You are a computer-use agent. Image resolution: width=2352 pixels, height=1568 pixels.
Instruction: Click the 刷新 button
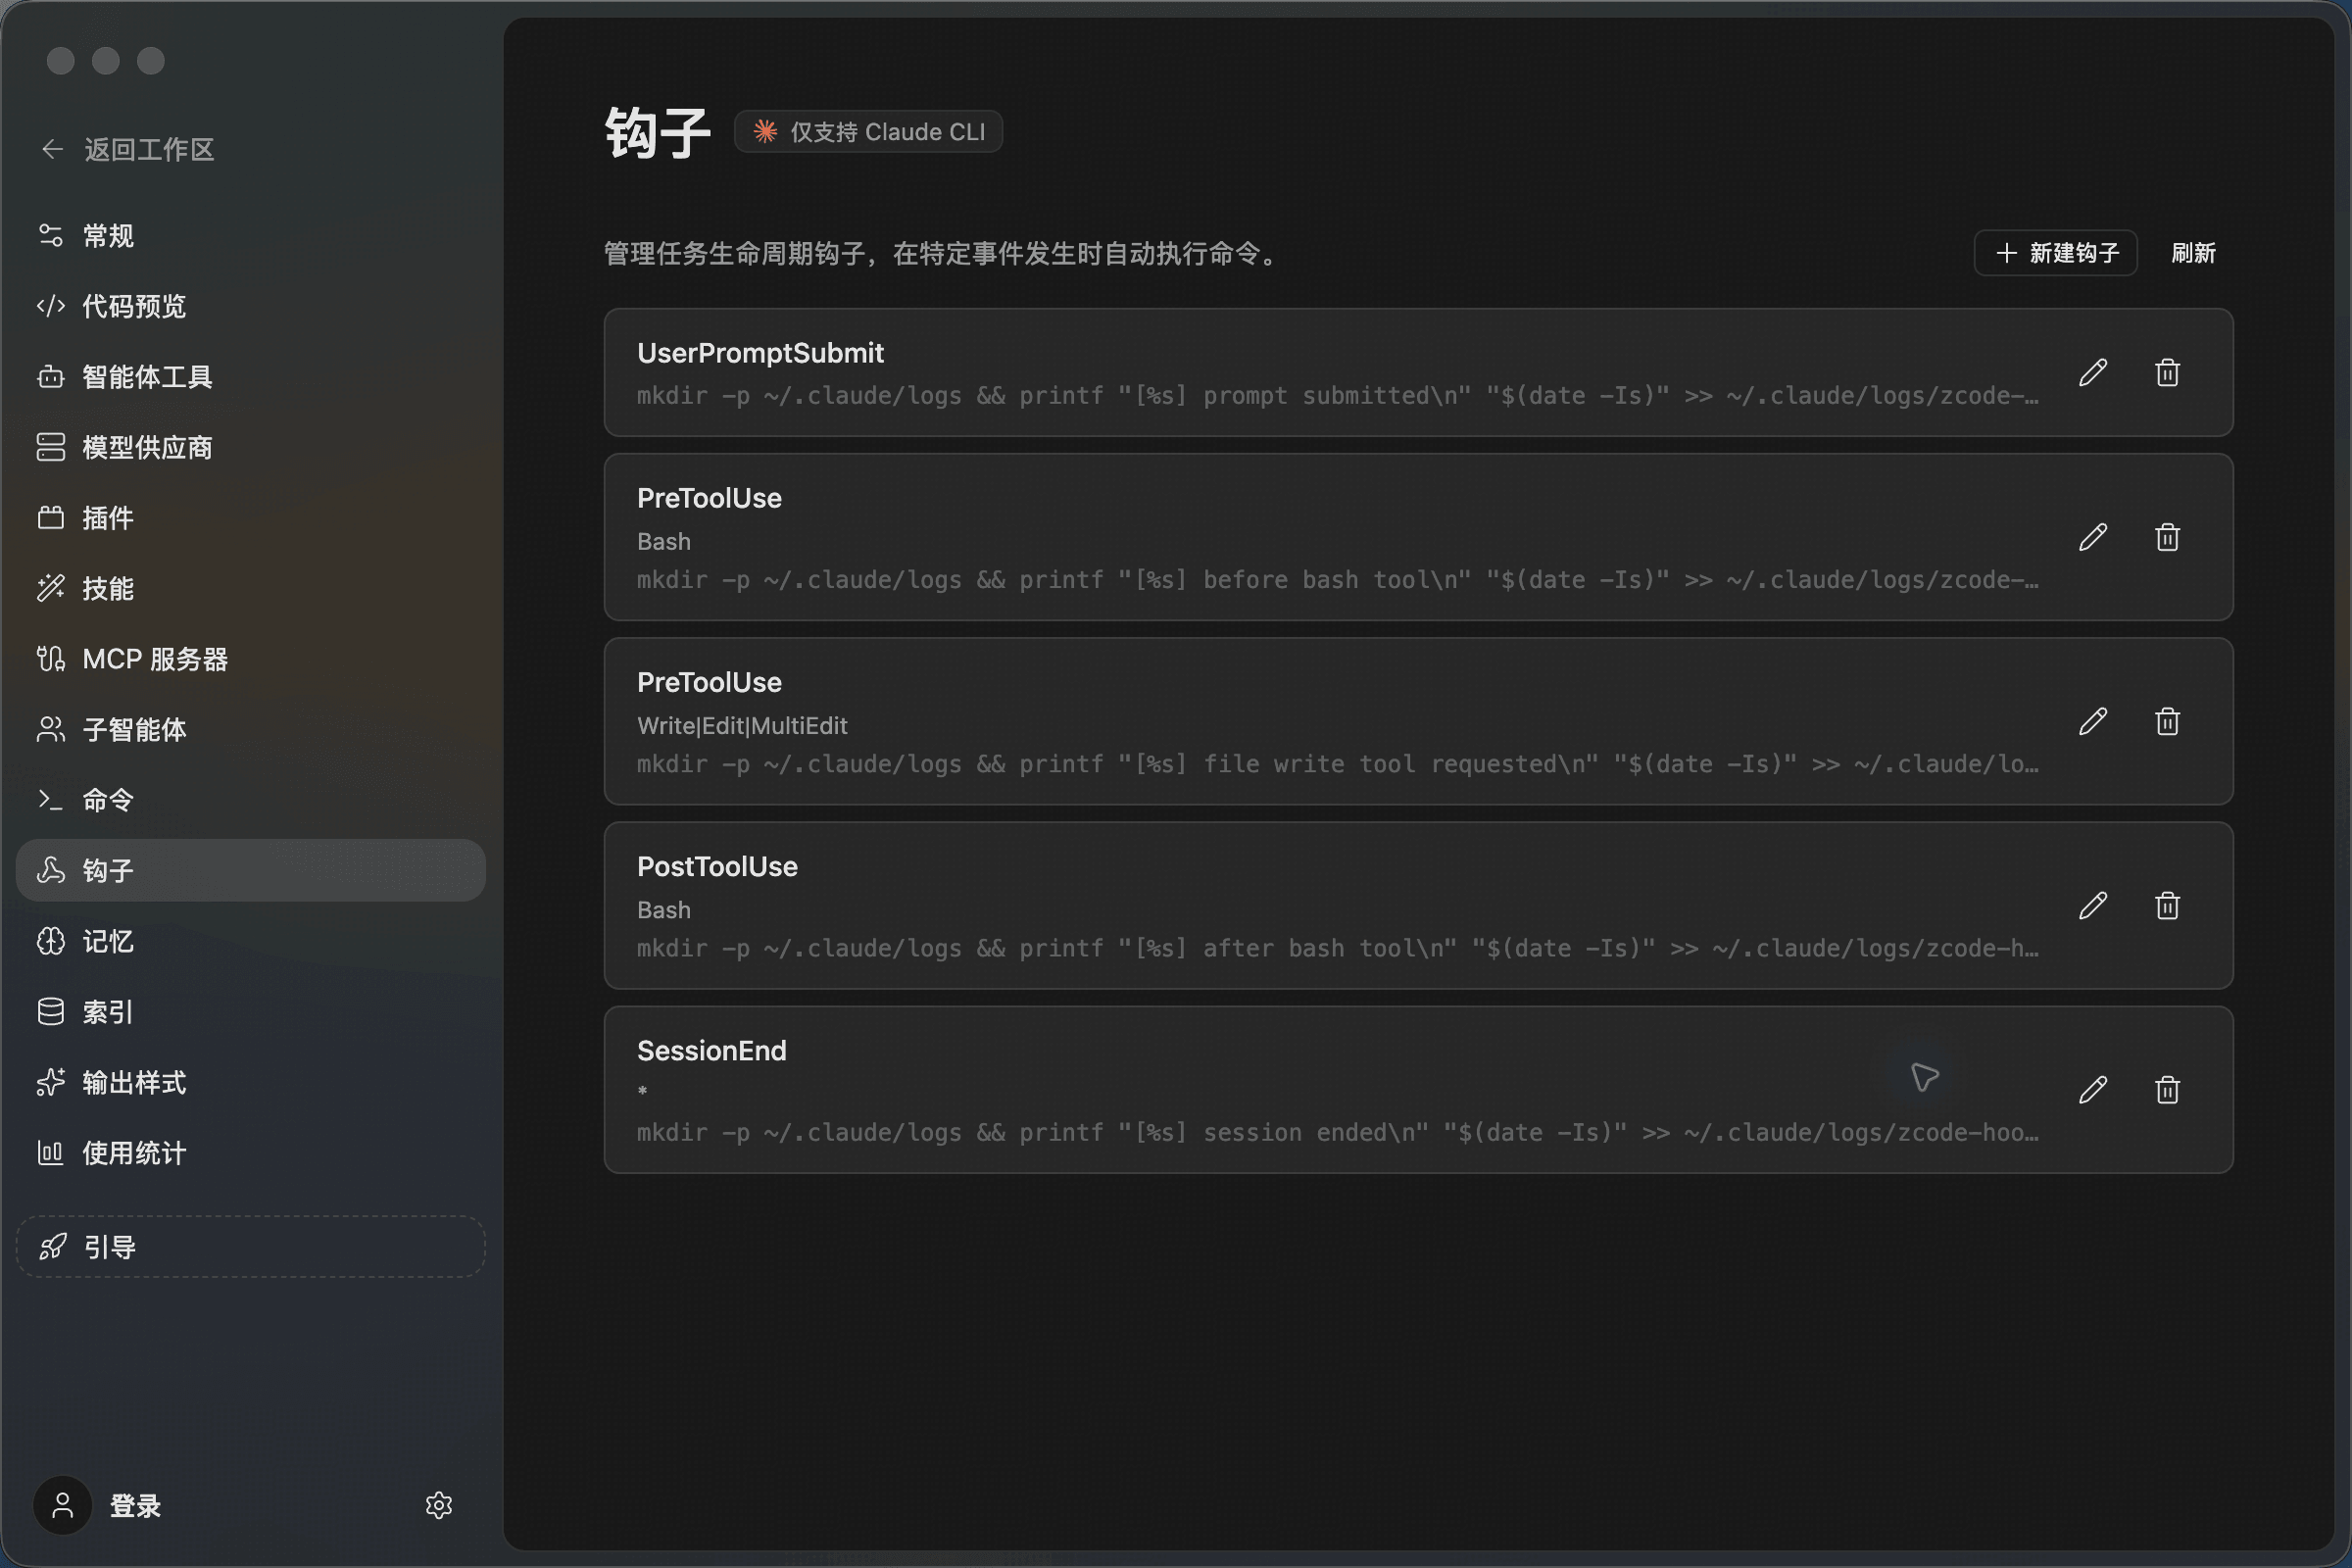2193,253
